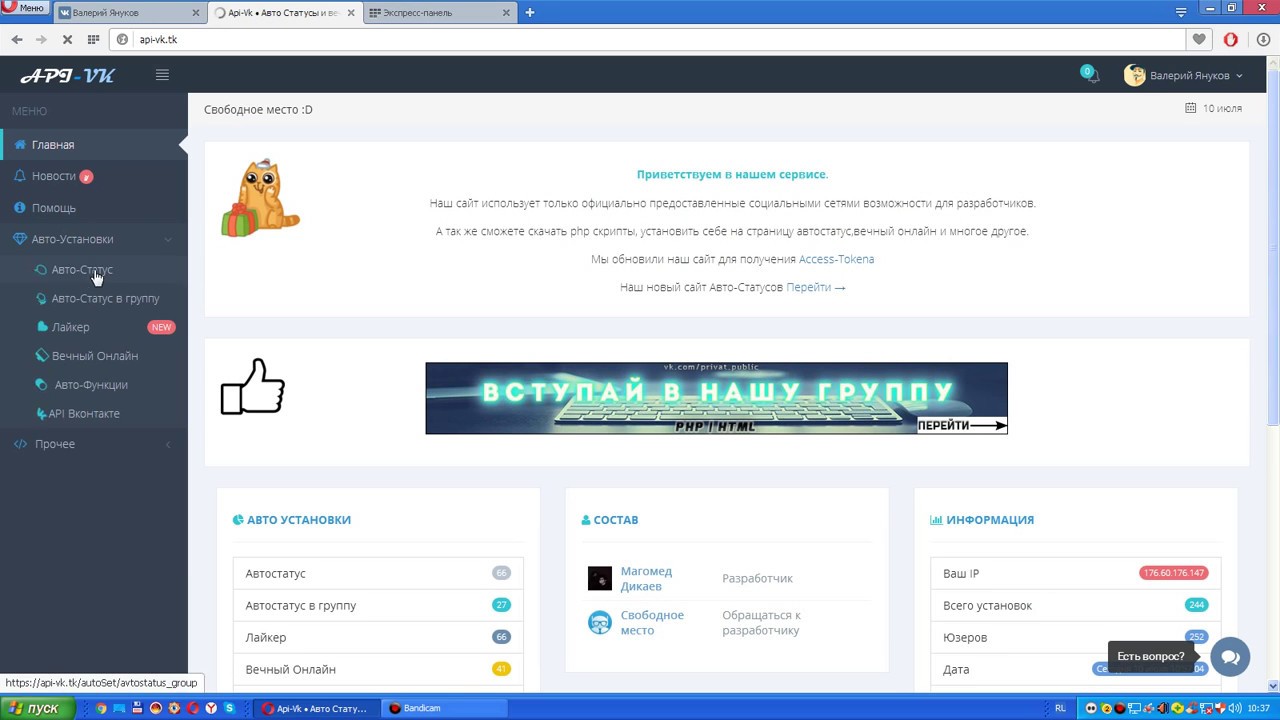Open the Лайкер submenu item
Screen dimensions: 1280x720
coord(93,327)
